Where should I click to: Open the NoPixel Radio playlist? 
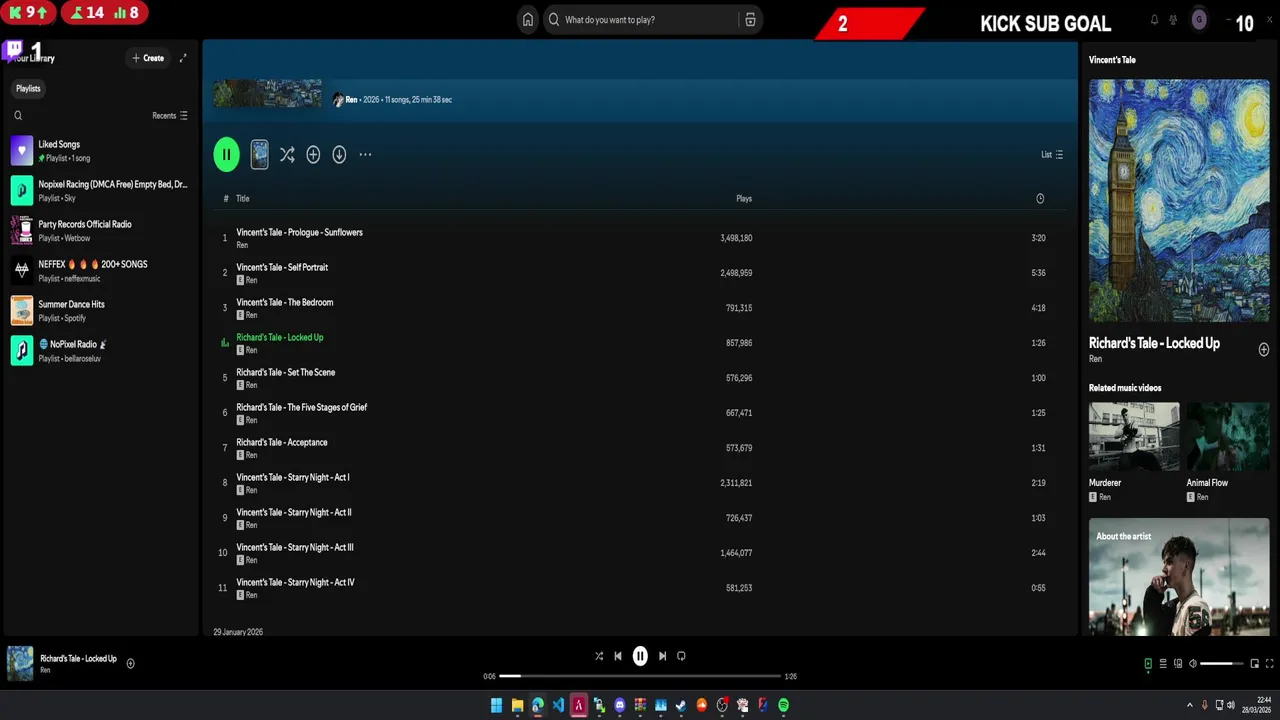(100, 351)
